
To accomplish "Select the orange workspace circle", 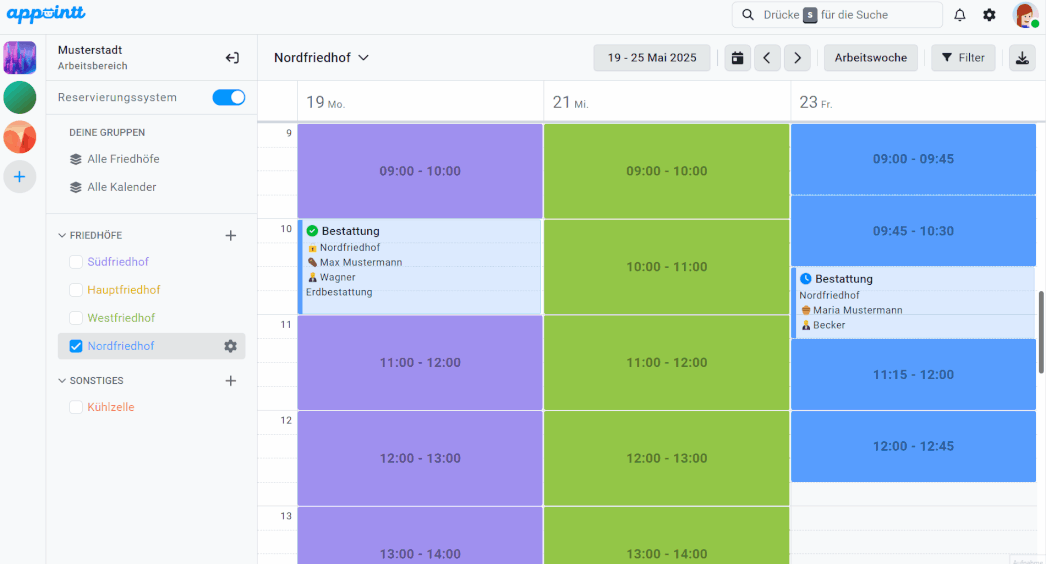I will 19,137.
